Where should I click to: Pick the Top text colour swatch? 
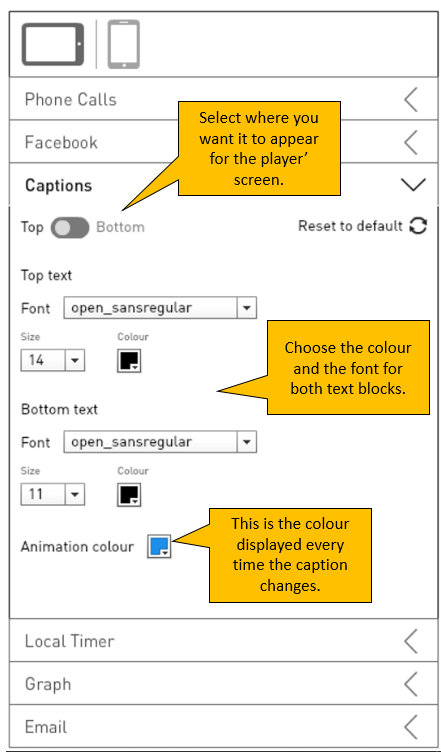[129, 361]
